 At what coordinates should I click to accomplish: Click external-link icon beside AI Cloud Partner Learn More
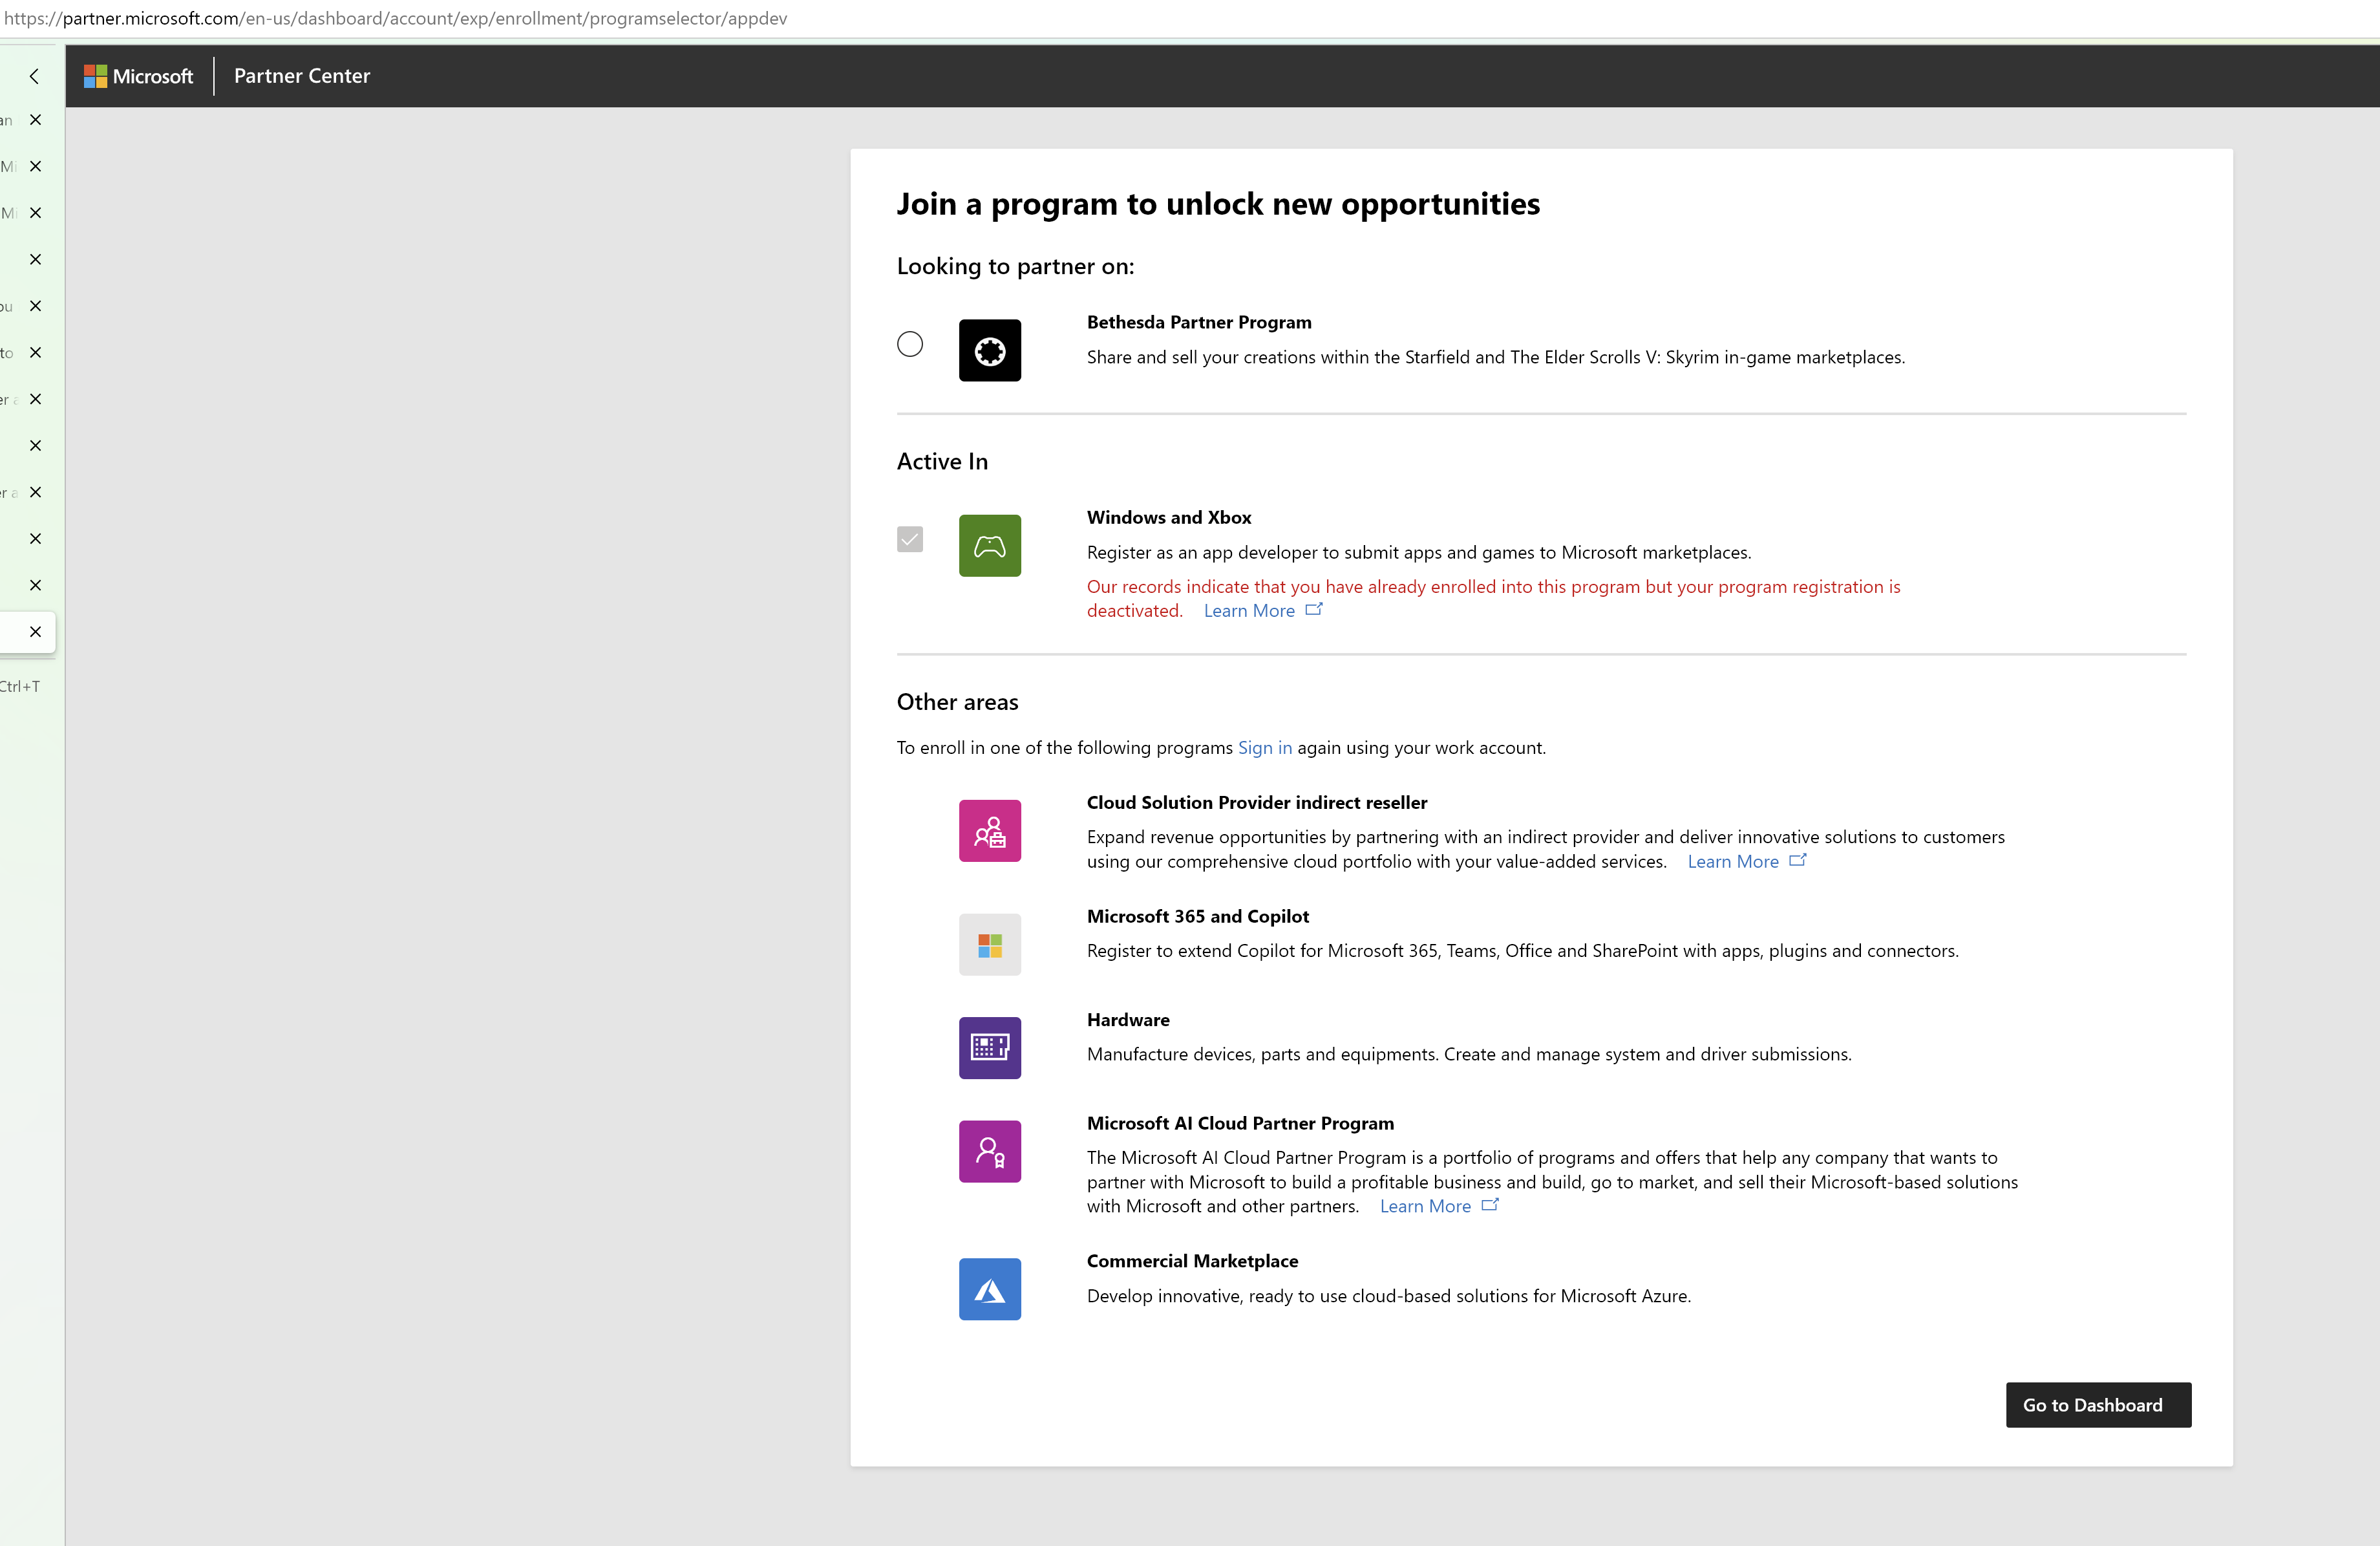pyautogui.click(x=1489, y=1205)
